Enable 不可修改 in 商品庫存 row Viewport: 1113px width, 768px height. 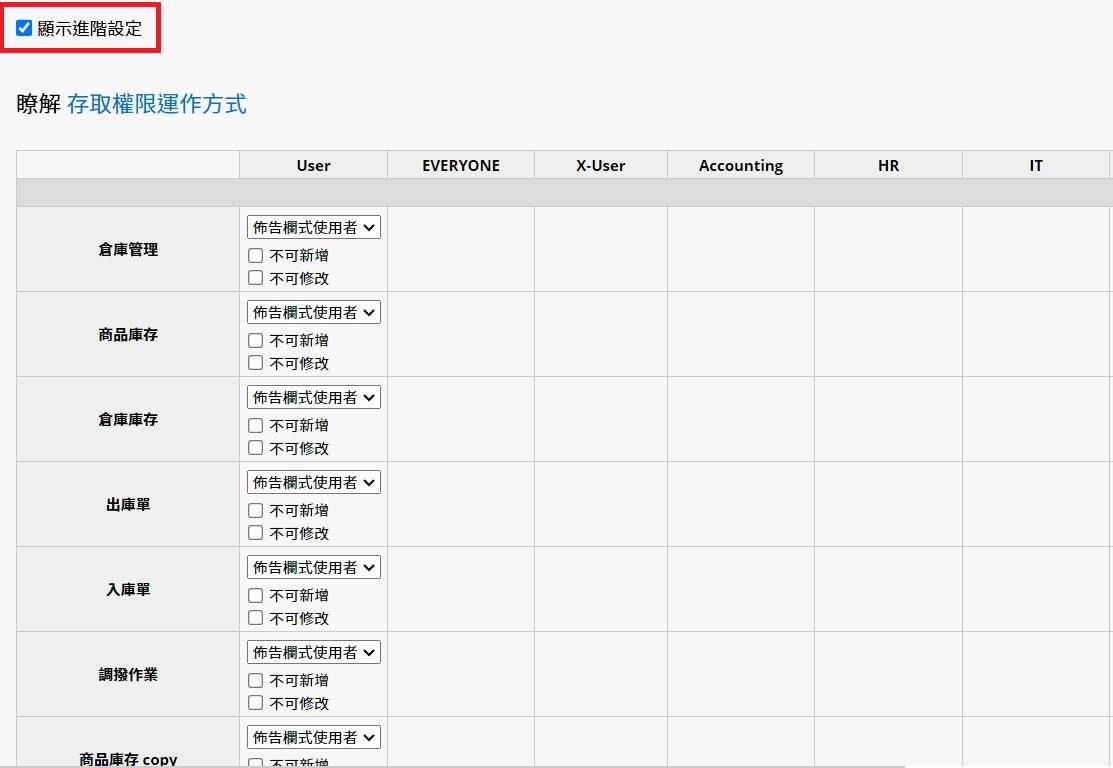[x=256, y=364]
